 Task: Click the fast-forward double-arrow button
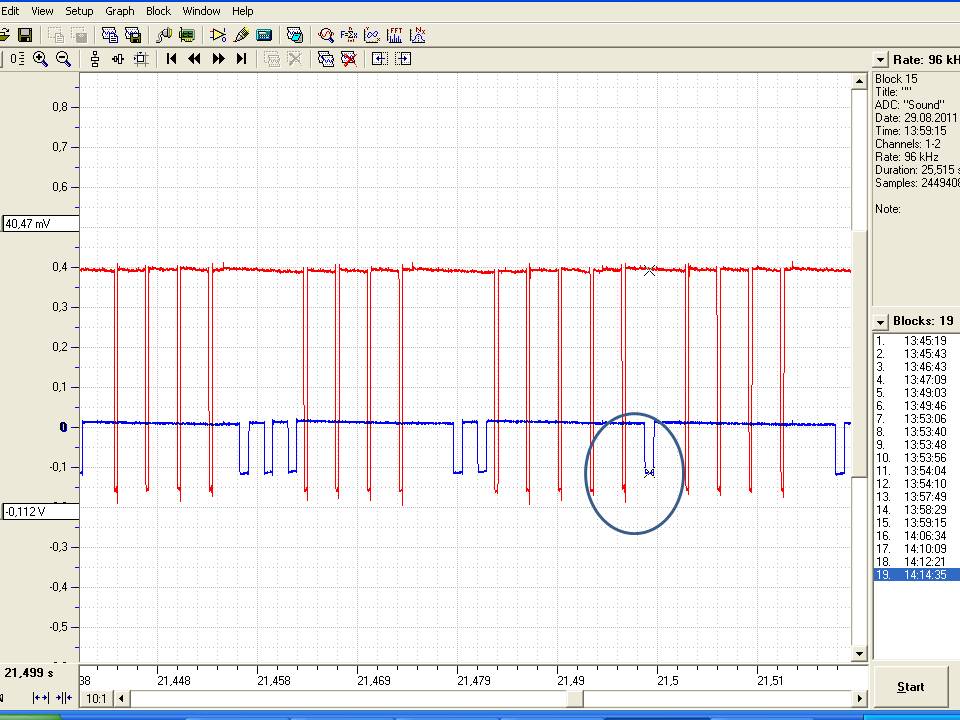218,59
